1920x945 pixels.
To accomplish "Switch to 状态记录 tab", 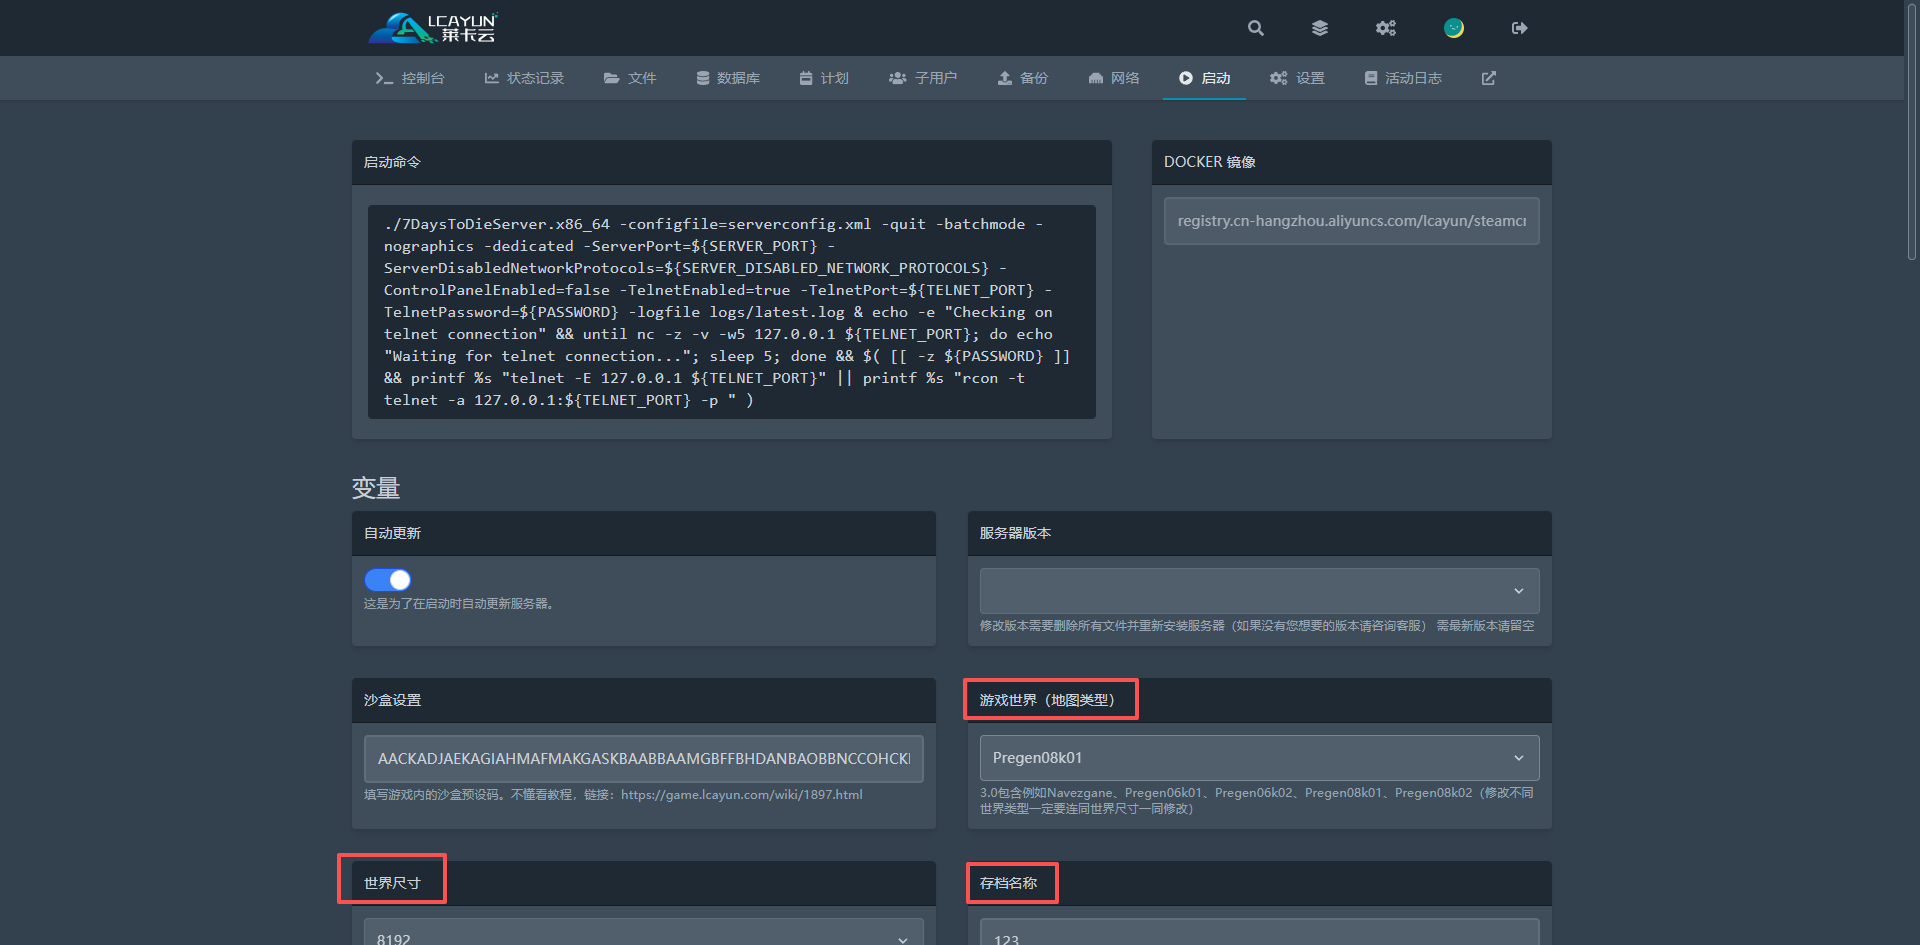I will (524, 78).
